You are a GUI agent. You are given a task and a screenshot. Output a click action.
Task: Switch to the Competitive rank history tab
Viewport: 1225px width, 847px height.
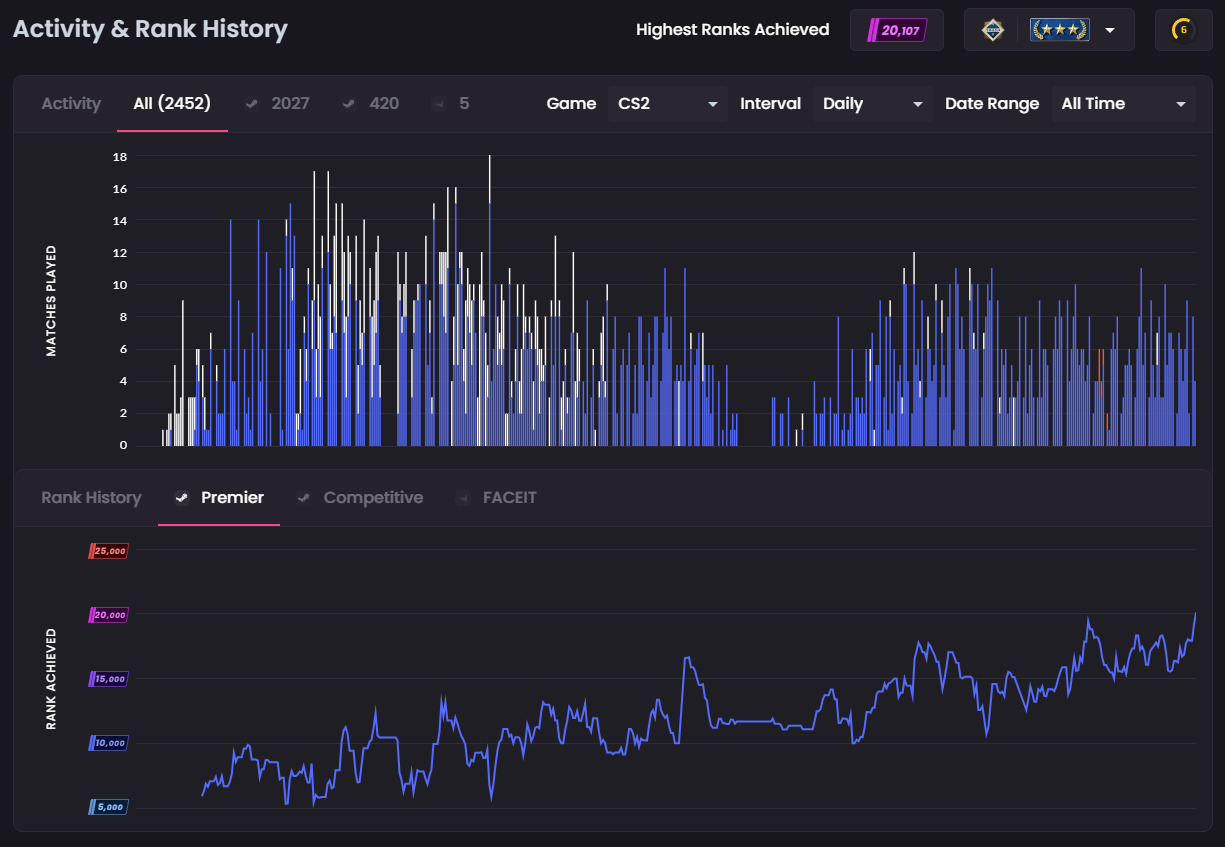(x=360, y=497)
